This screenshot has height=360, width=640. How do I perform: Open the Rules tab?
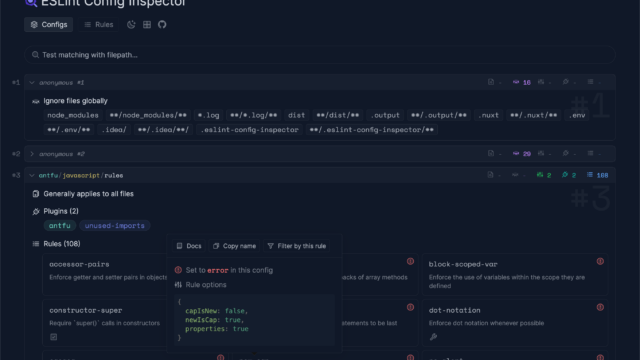click(x=98, y=24)
